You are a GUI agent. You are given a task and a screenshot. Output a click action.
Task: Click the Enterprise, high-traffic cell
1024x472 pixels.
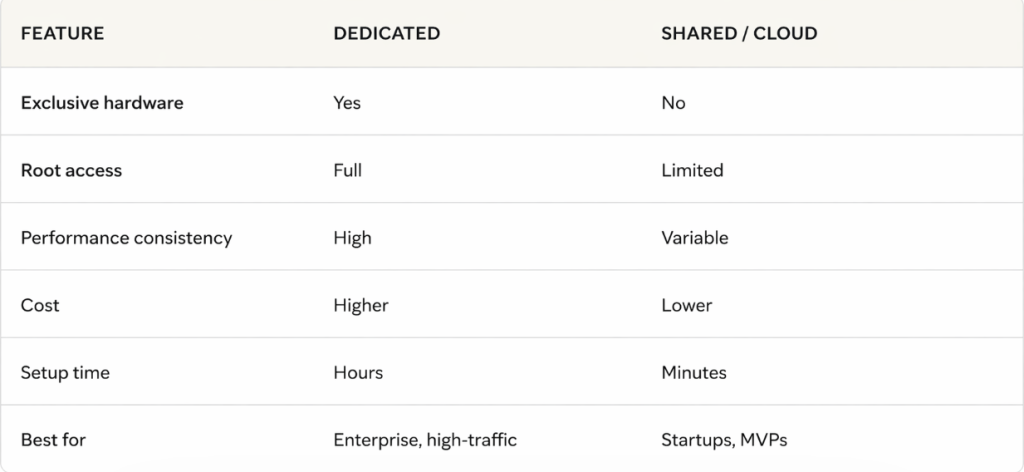click(425, 440)
